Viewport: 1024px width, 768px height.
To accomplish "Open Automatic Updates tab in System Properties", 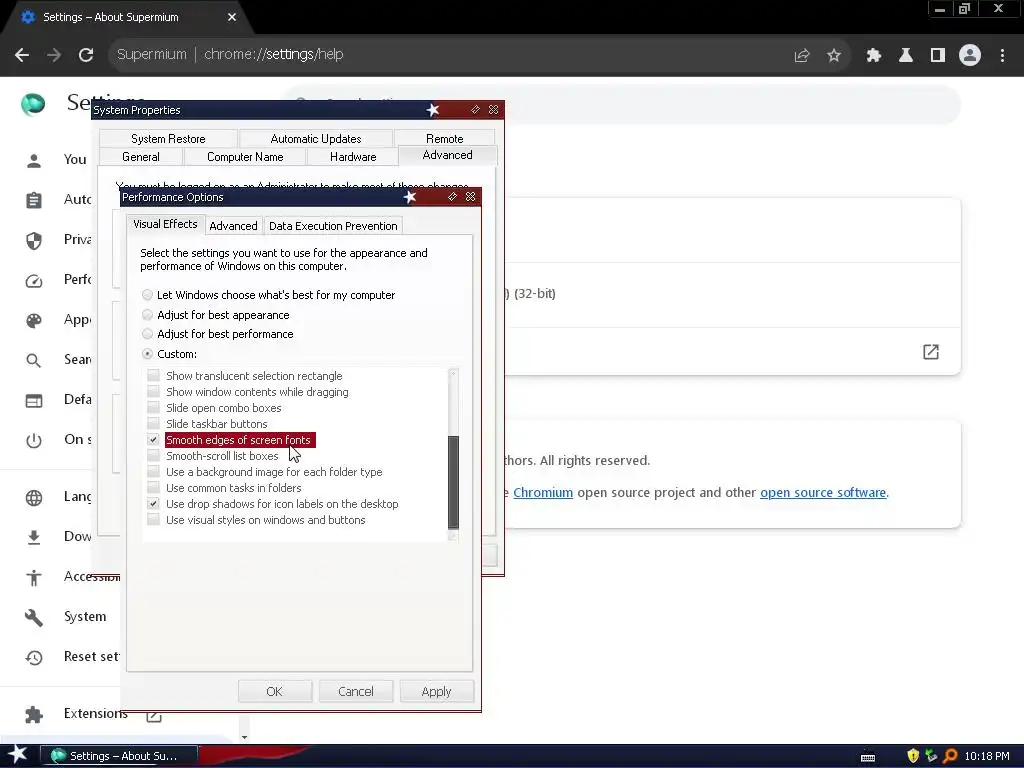I will pos(315,138).
